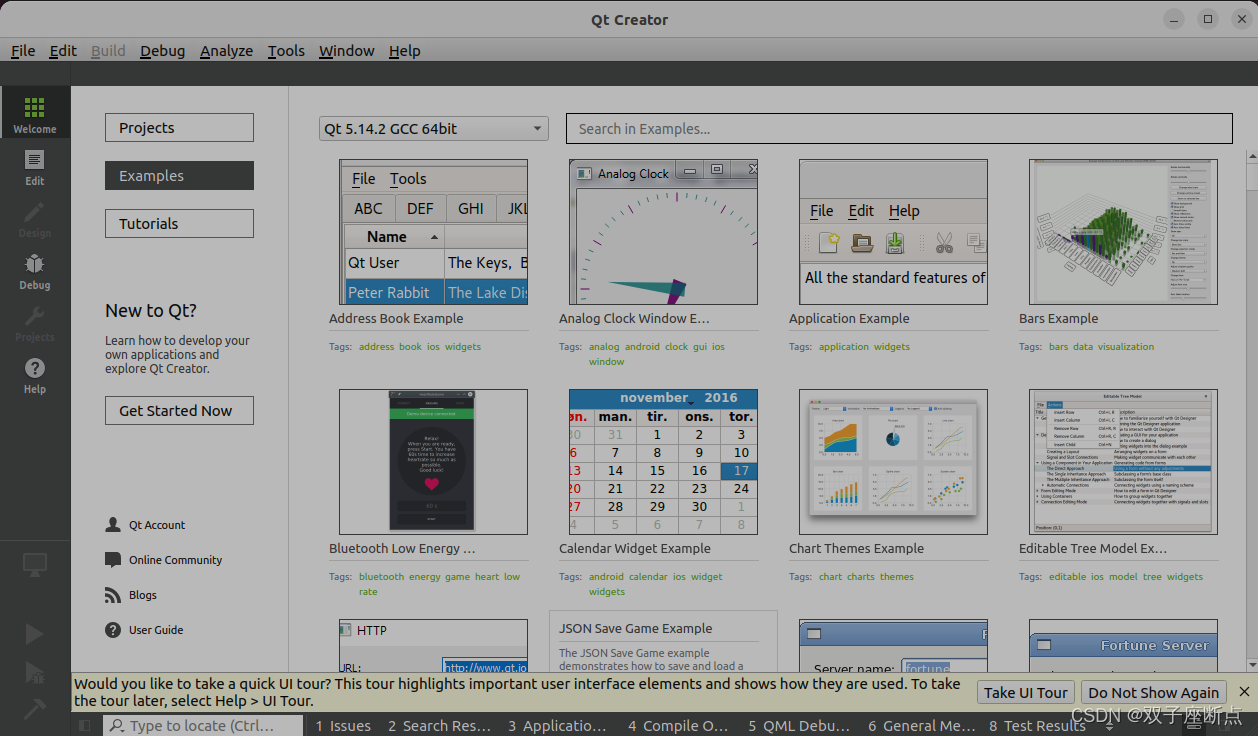Open the Bars Example thumbnail

click(x=1123, y=232)
